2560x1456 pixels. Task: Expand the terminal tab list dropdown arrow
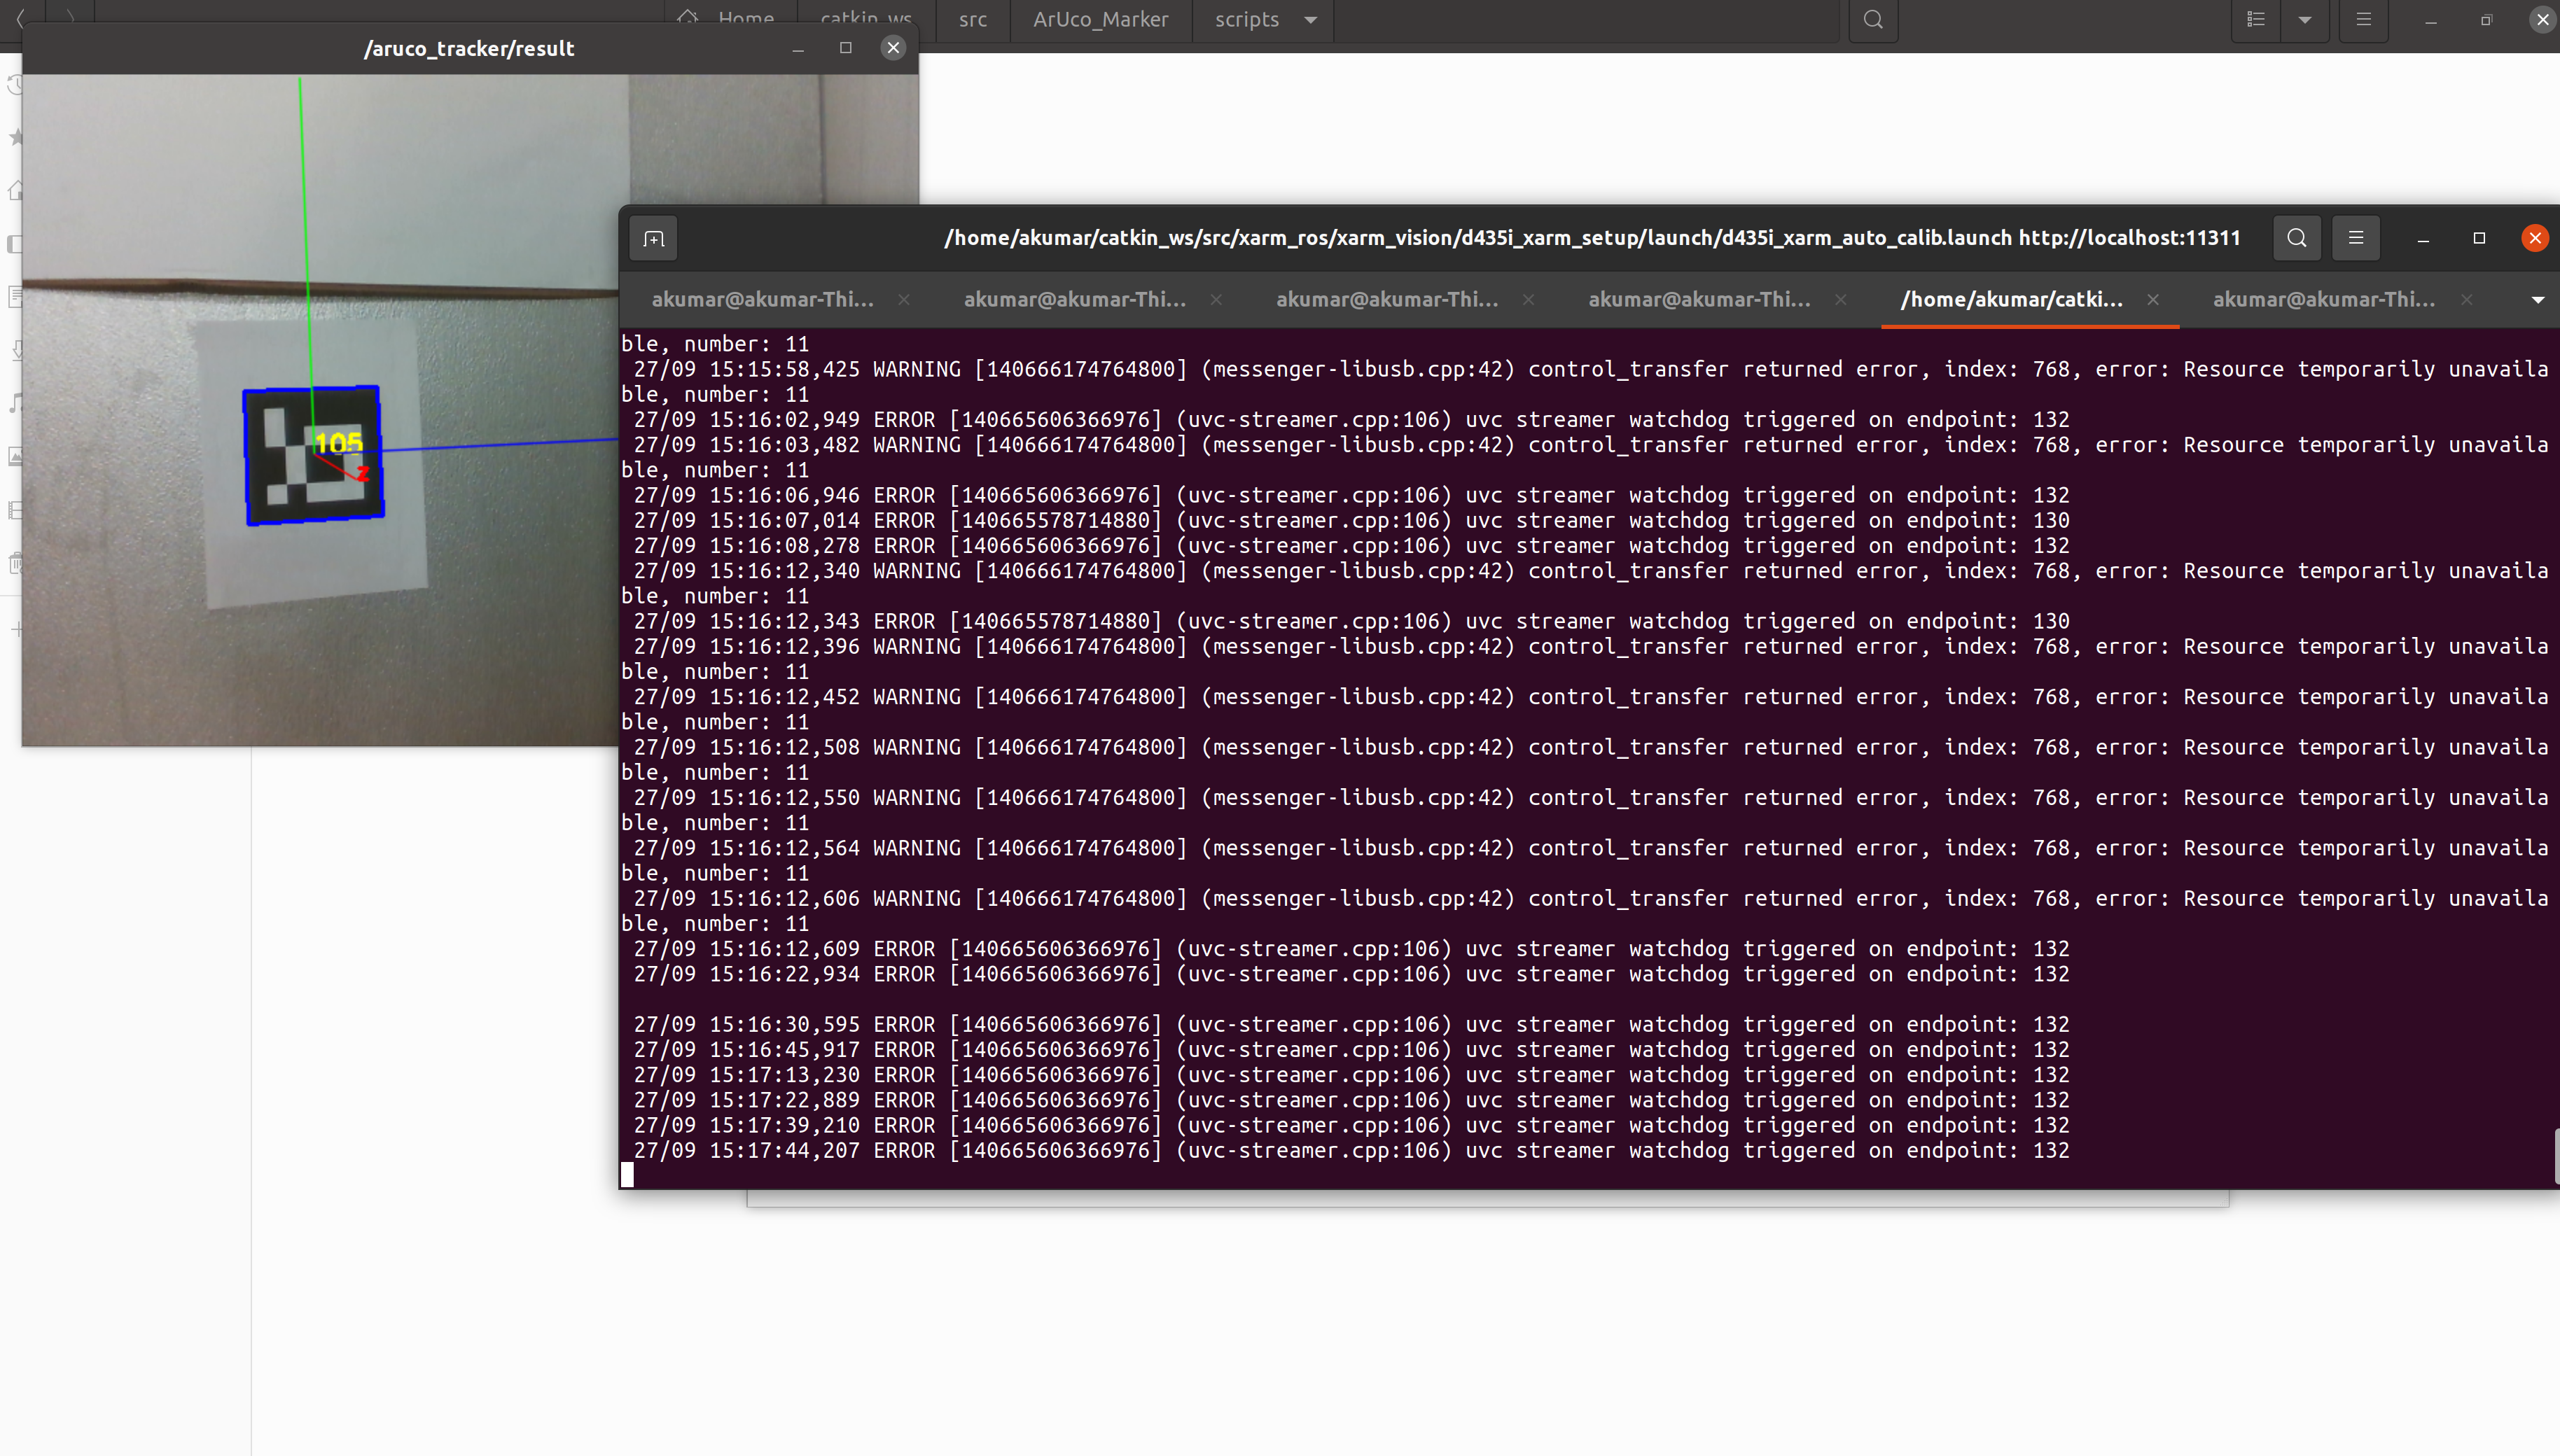click(2537, 300)
